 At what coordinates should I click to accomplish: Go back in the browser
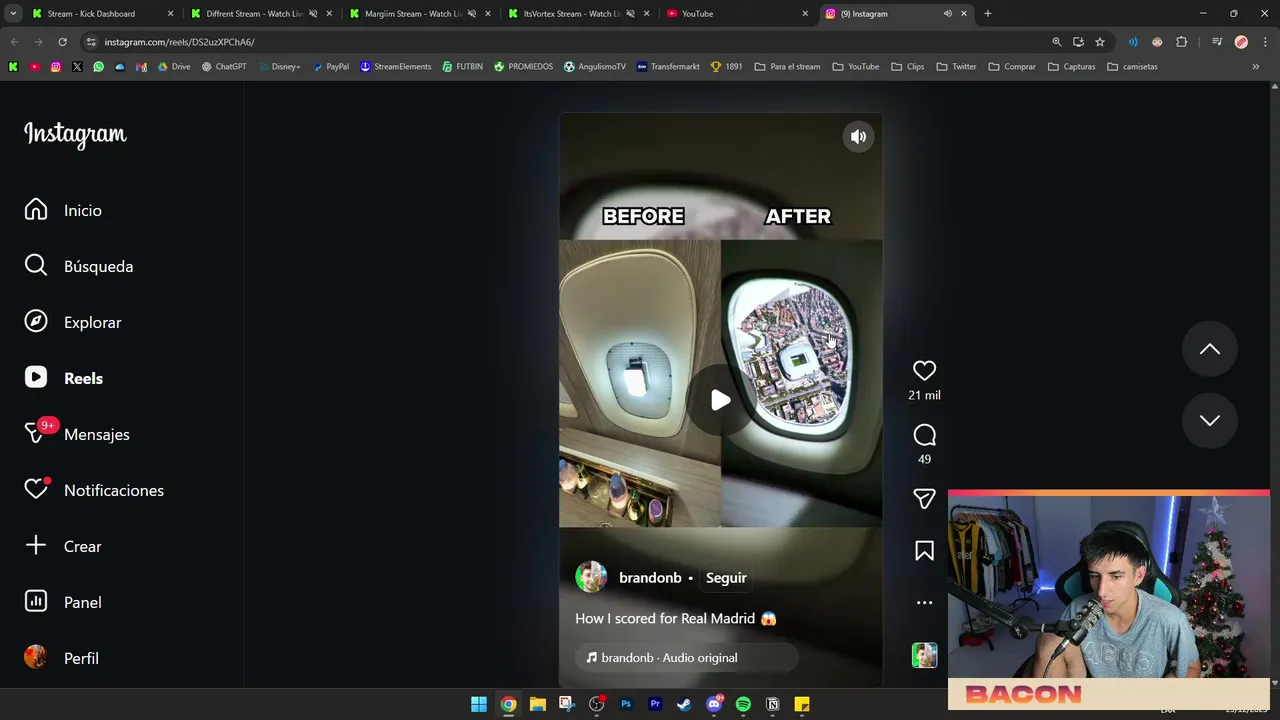click(14, 42)
